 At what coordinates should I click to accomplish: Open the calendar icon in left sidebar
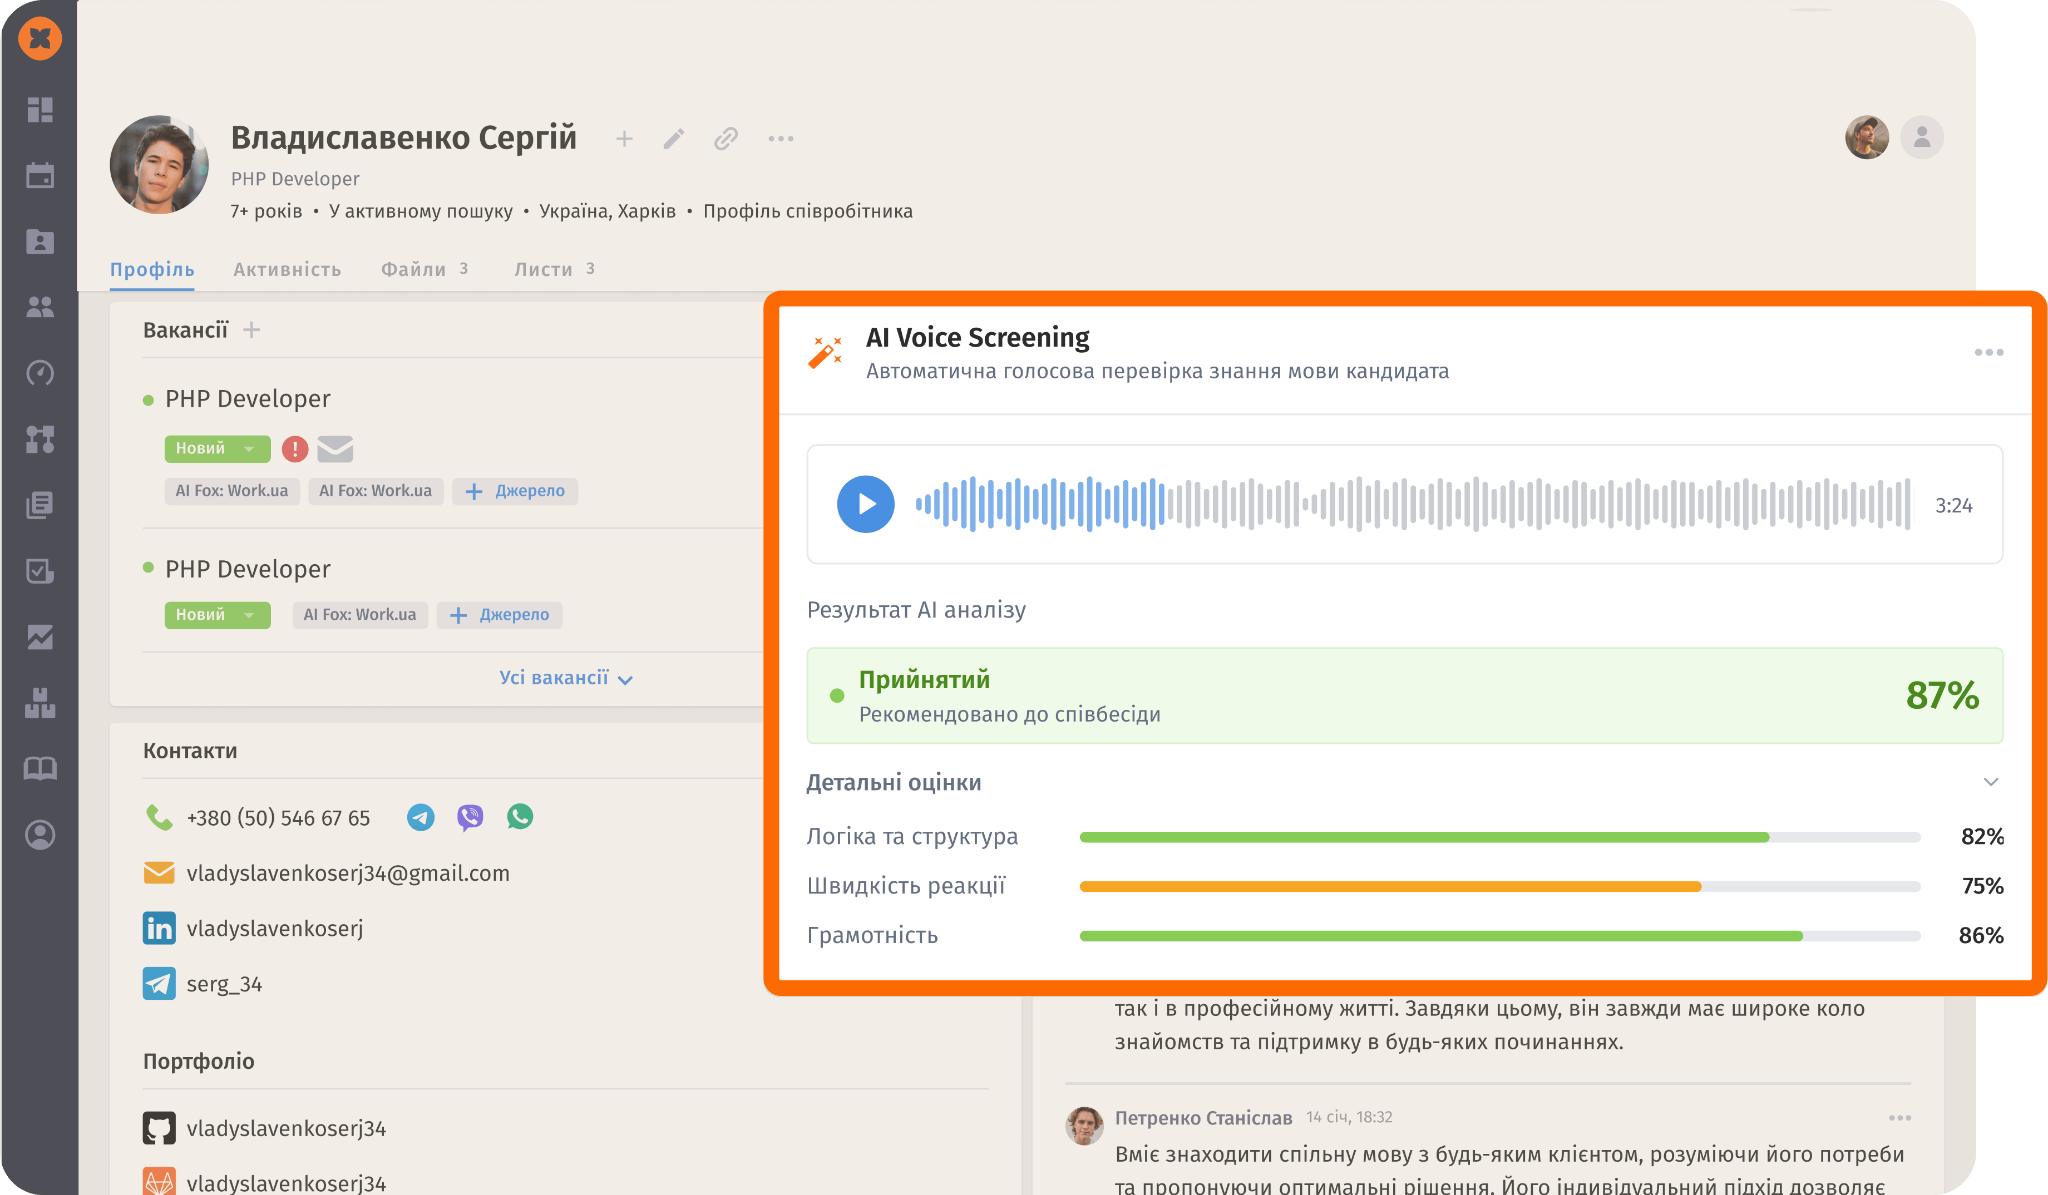[x=40, y=176]
